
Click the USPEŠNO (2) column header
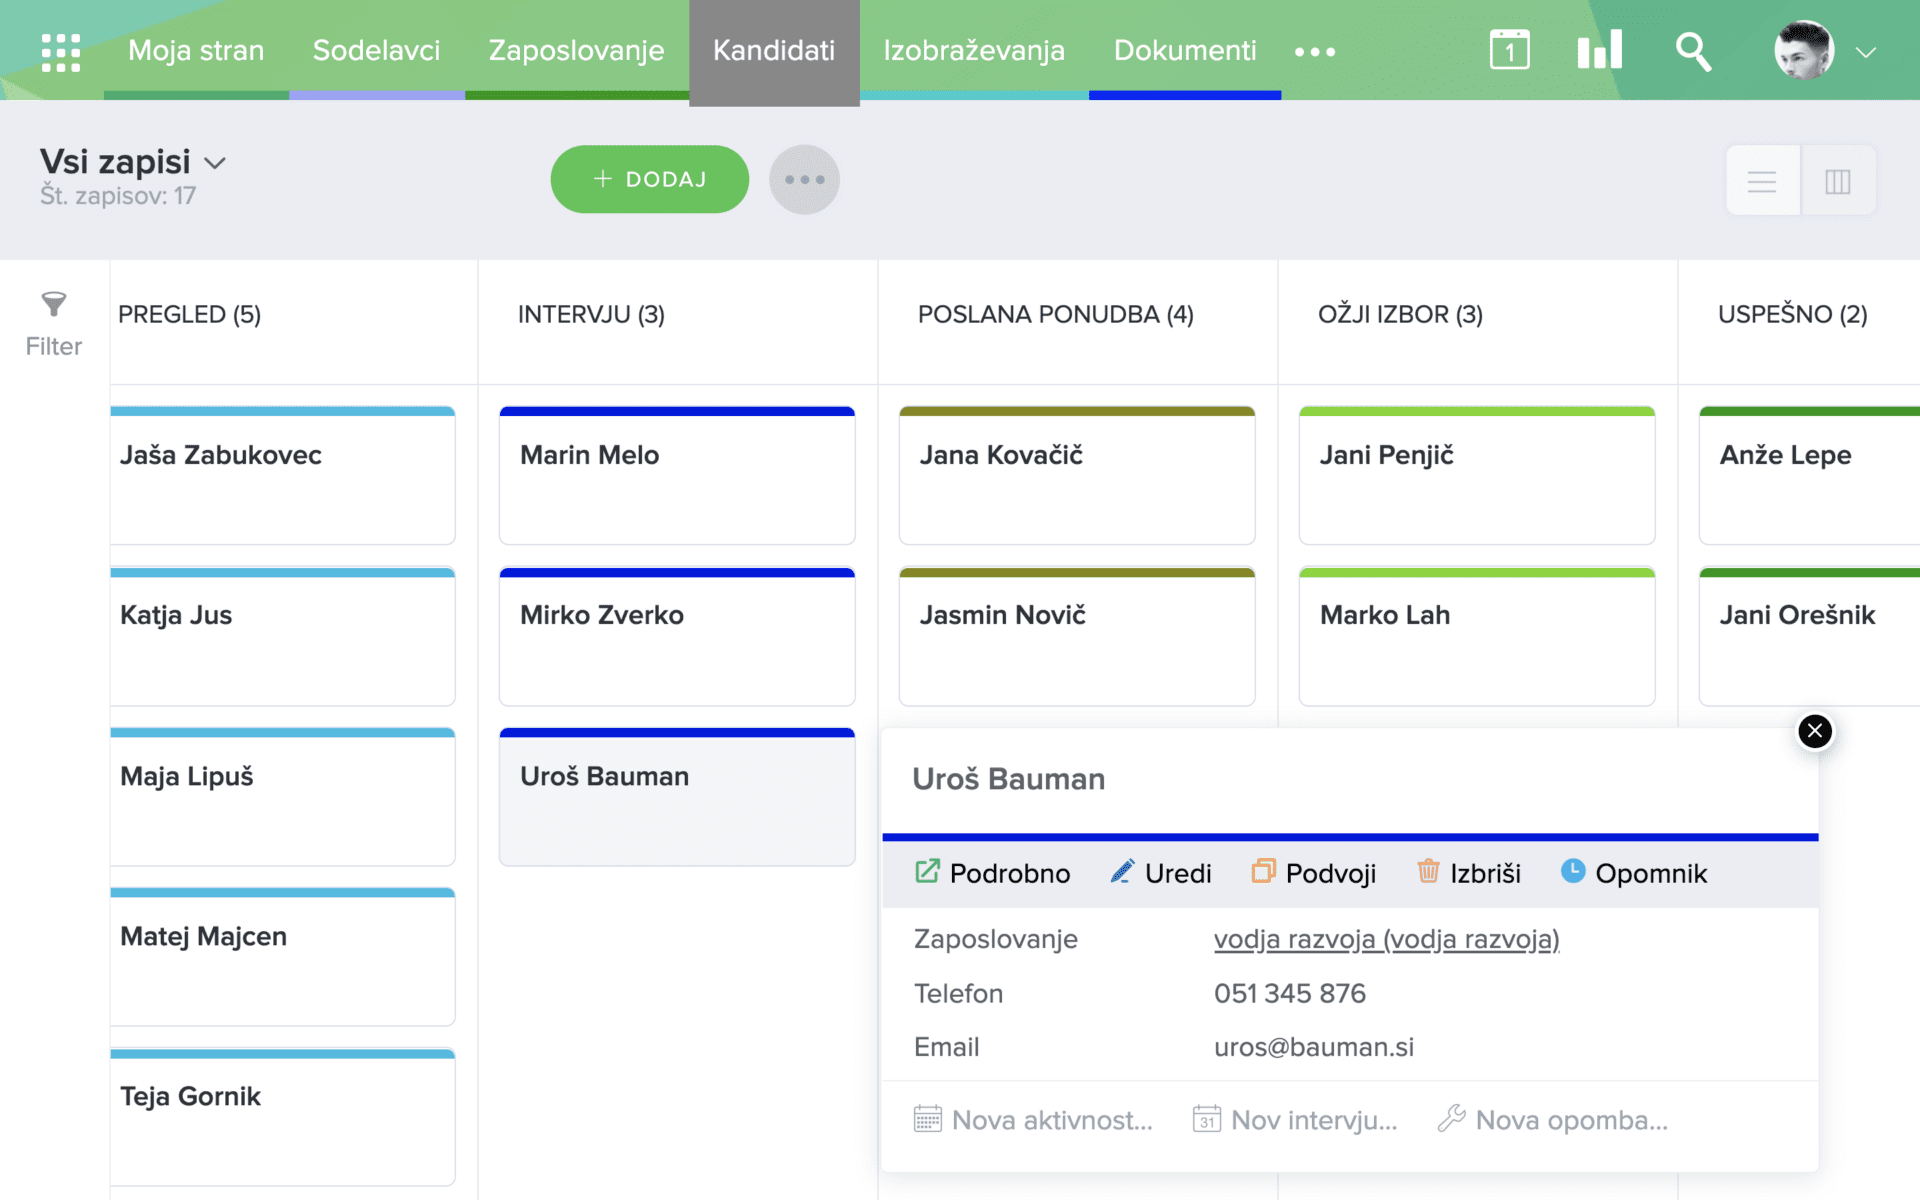1793,314
